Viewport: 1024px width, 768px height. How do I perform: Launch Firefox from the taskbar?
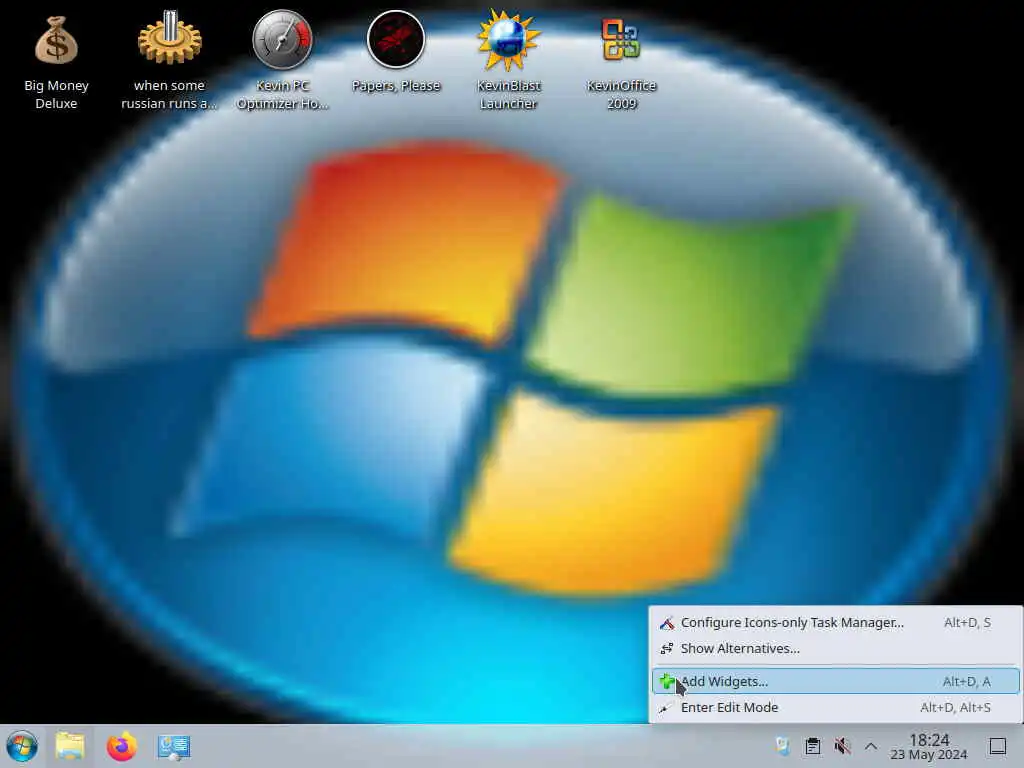click(121, 746)
